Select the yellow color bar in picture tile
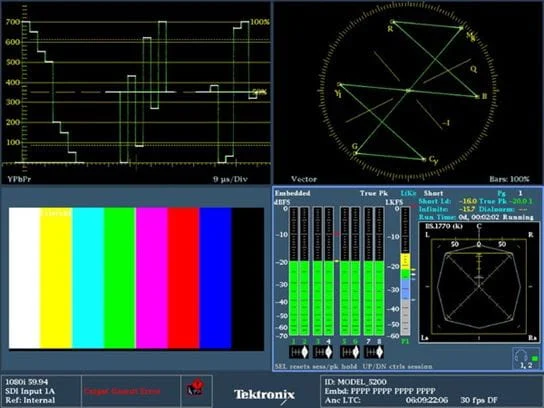Viewport: 544px width, 408px height. (x=56, y=278)
